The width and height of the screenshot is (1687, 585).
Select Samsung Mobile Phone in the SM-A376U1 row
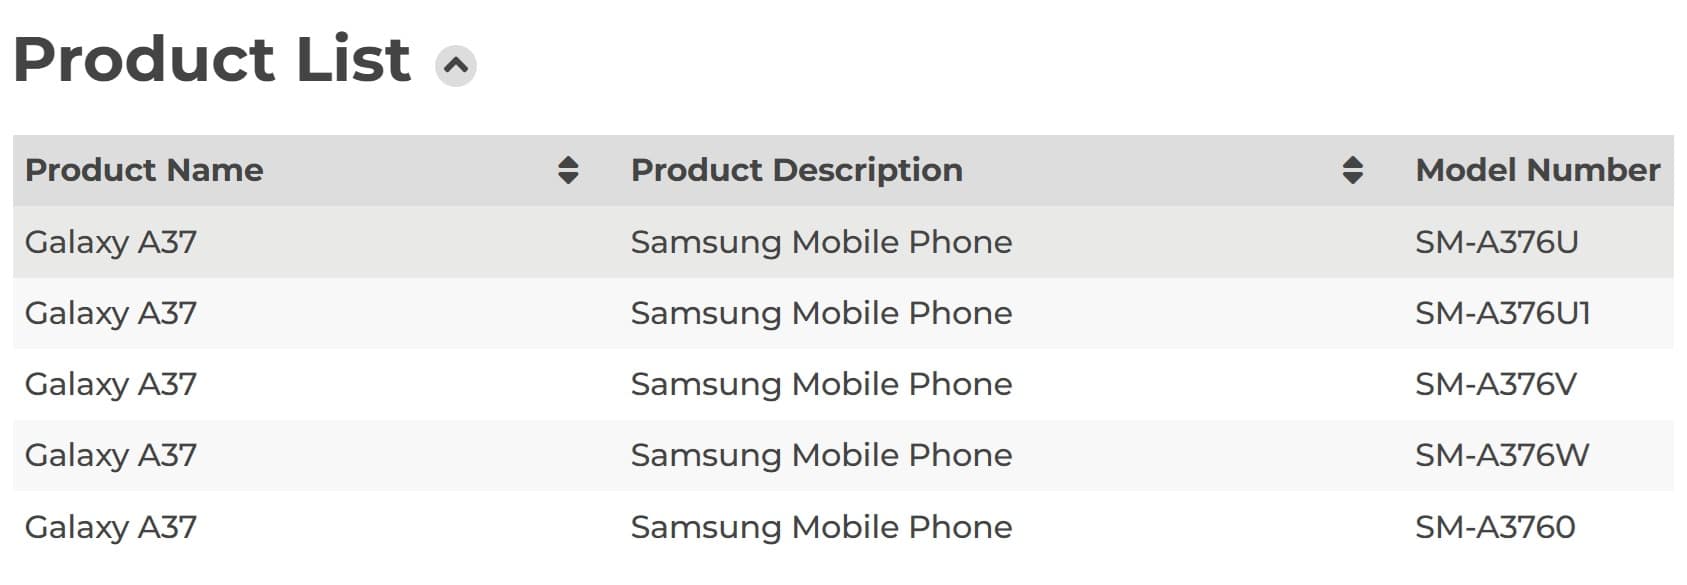[821, 313]
